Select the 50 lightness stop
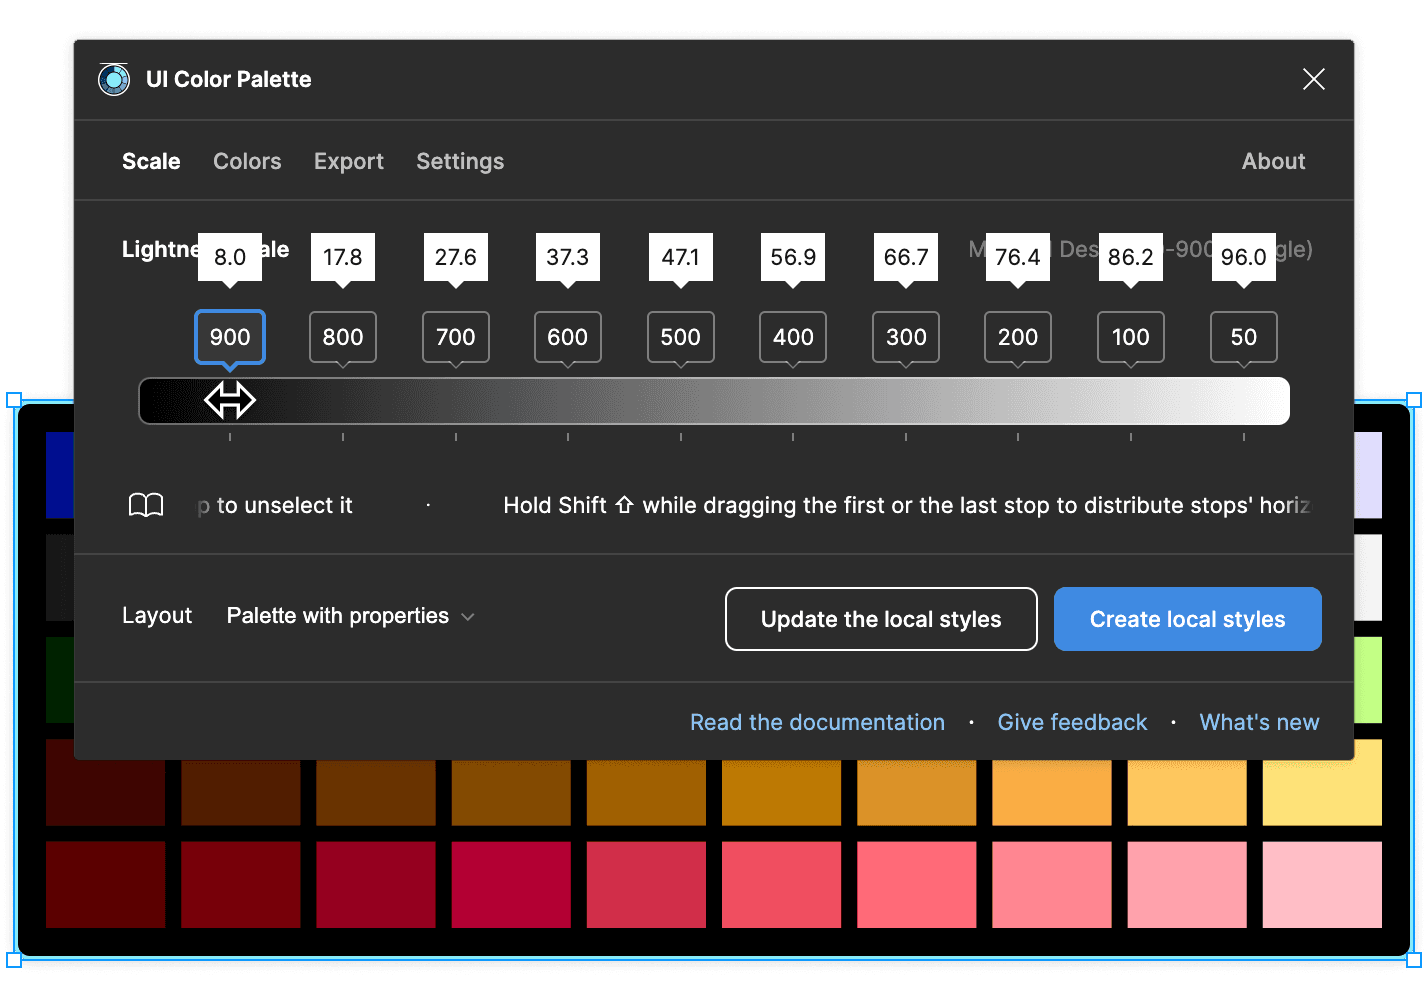This screenshot has width=1428, height=1000. (x=1243, y=338)
